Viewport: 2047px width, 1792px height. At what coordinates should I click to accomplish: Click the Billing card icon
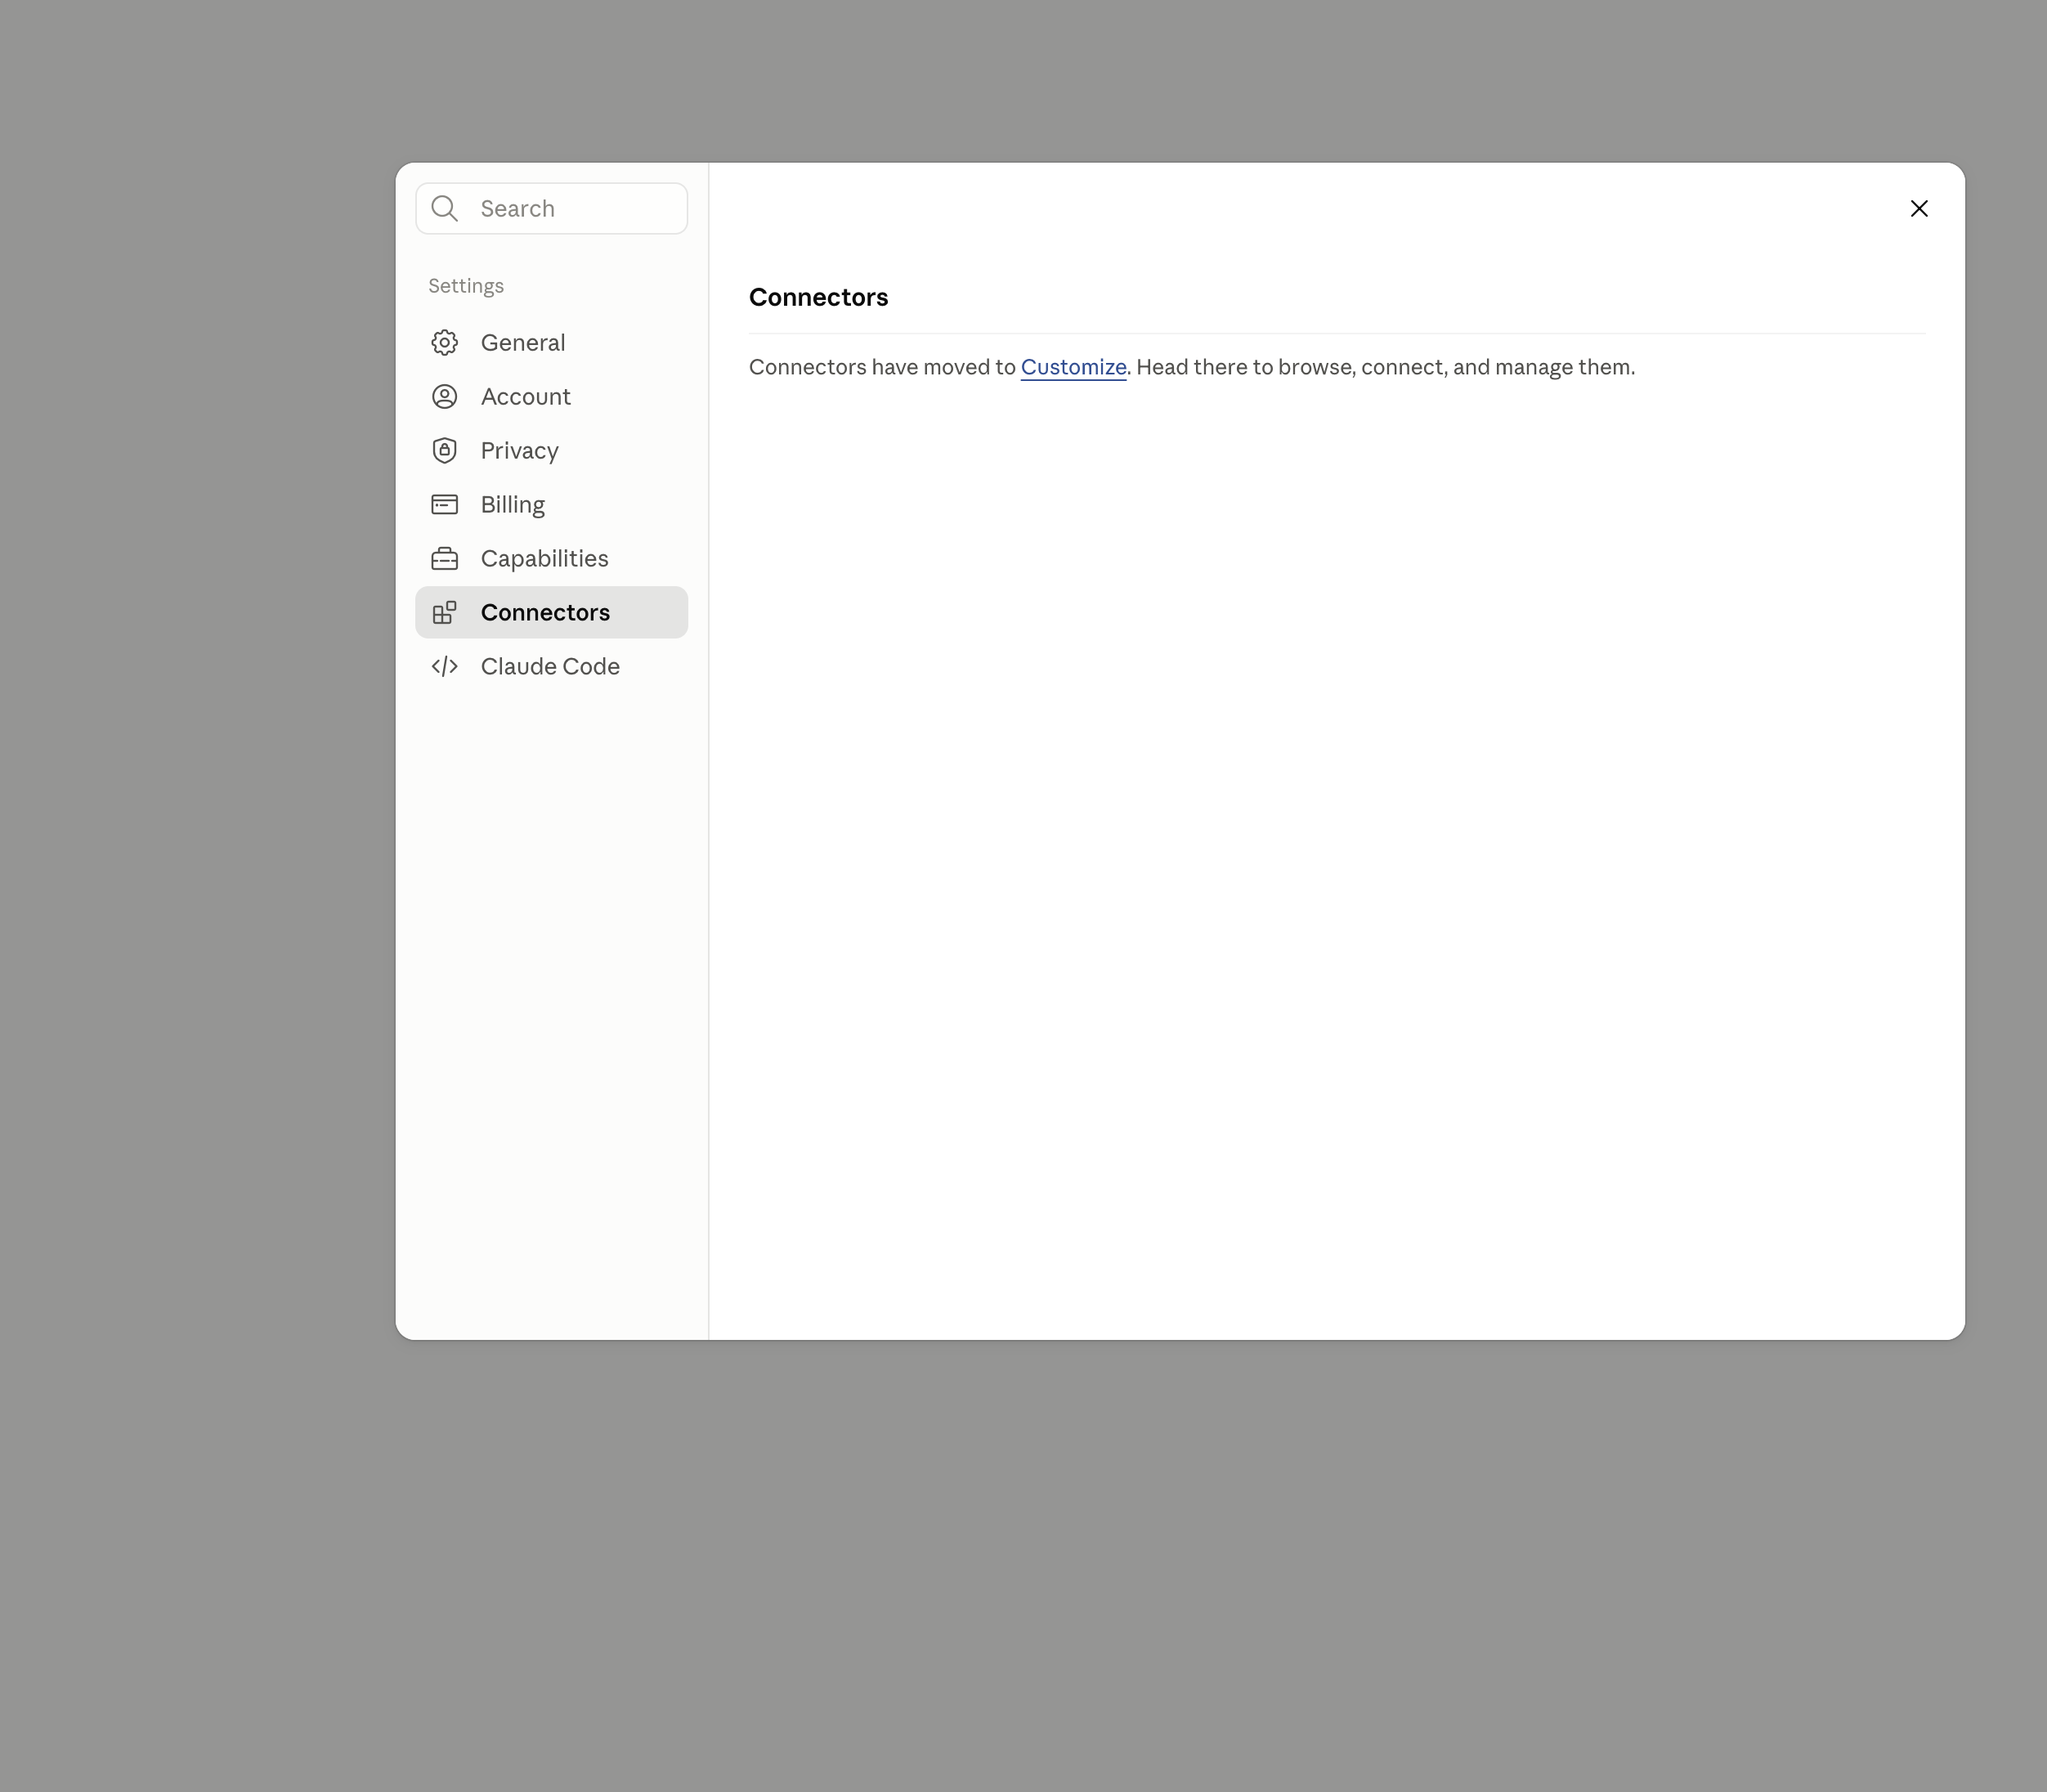pos(444,505)
